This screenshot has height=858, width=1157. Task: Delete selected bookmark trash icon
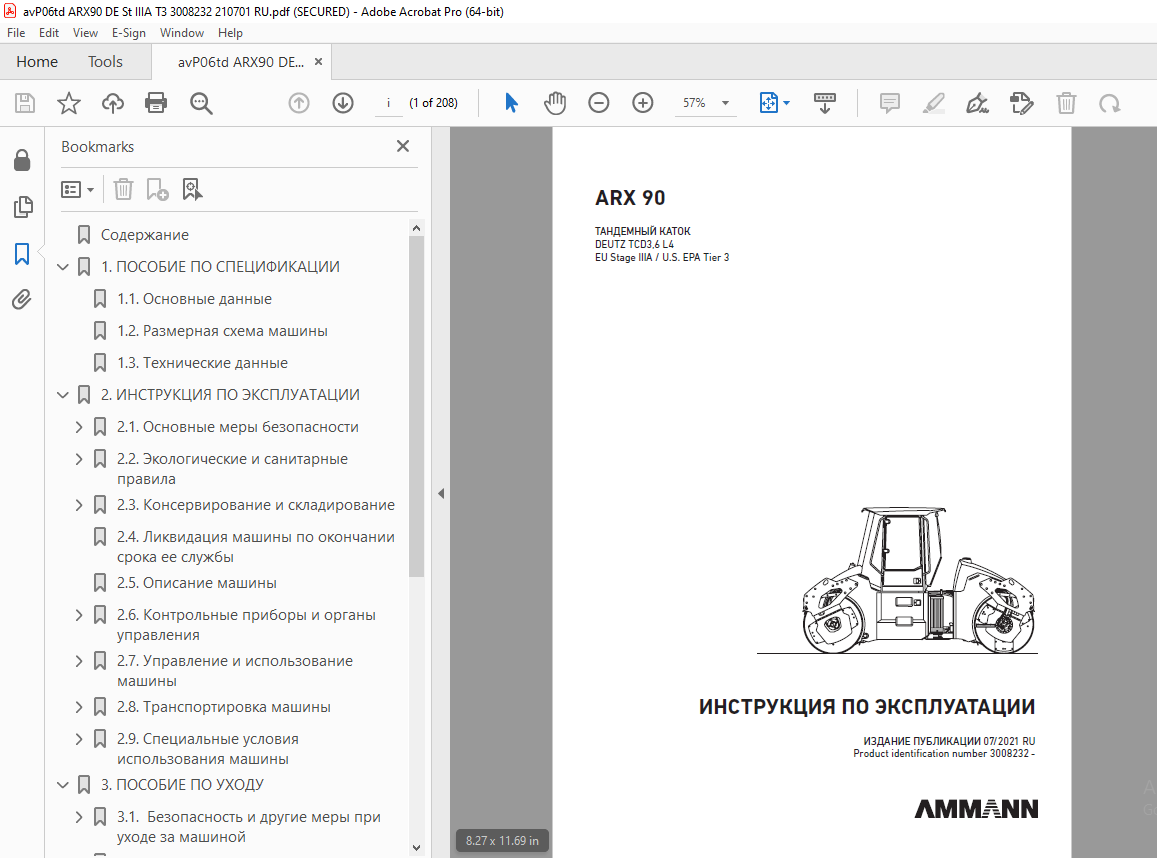click(x=123, y=190)
